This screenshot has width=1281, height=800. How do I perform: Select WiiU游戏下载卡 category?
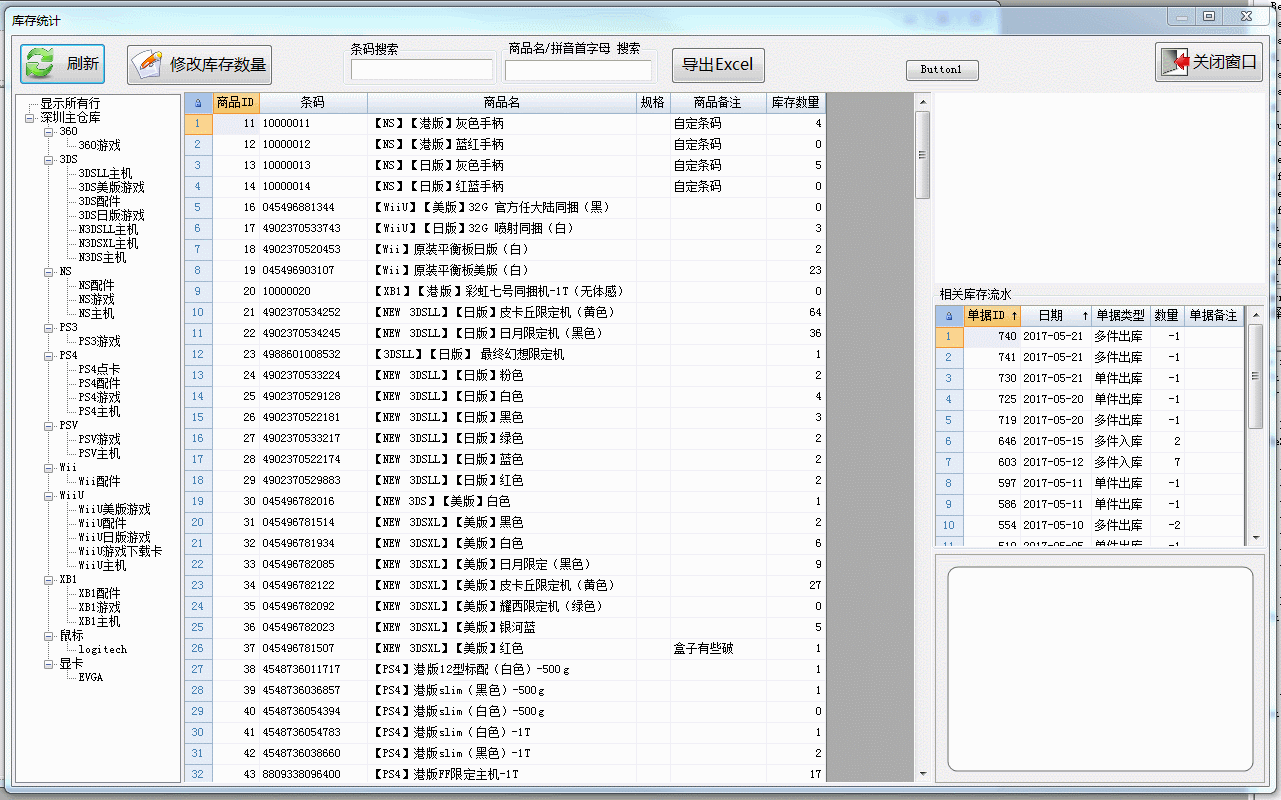tap(120, 552)
